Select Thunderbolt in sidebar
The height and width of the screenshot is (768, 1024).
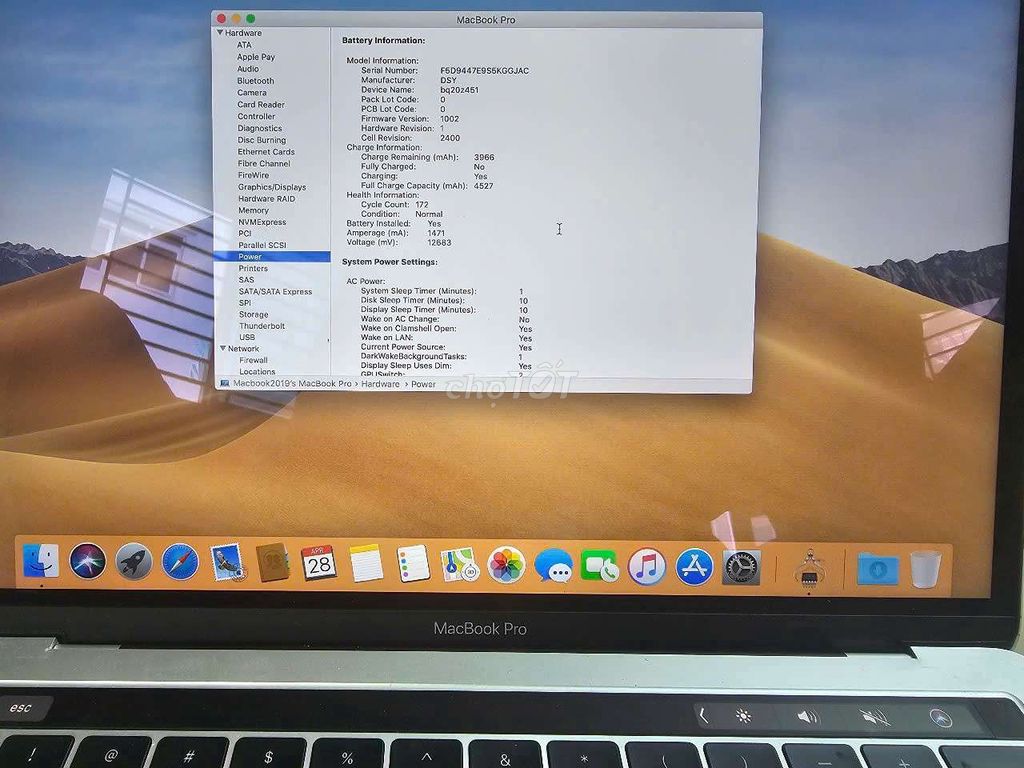point(262,326)
